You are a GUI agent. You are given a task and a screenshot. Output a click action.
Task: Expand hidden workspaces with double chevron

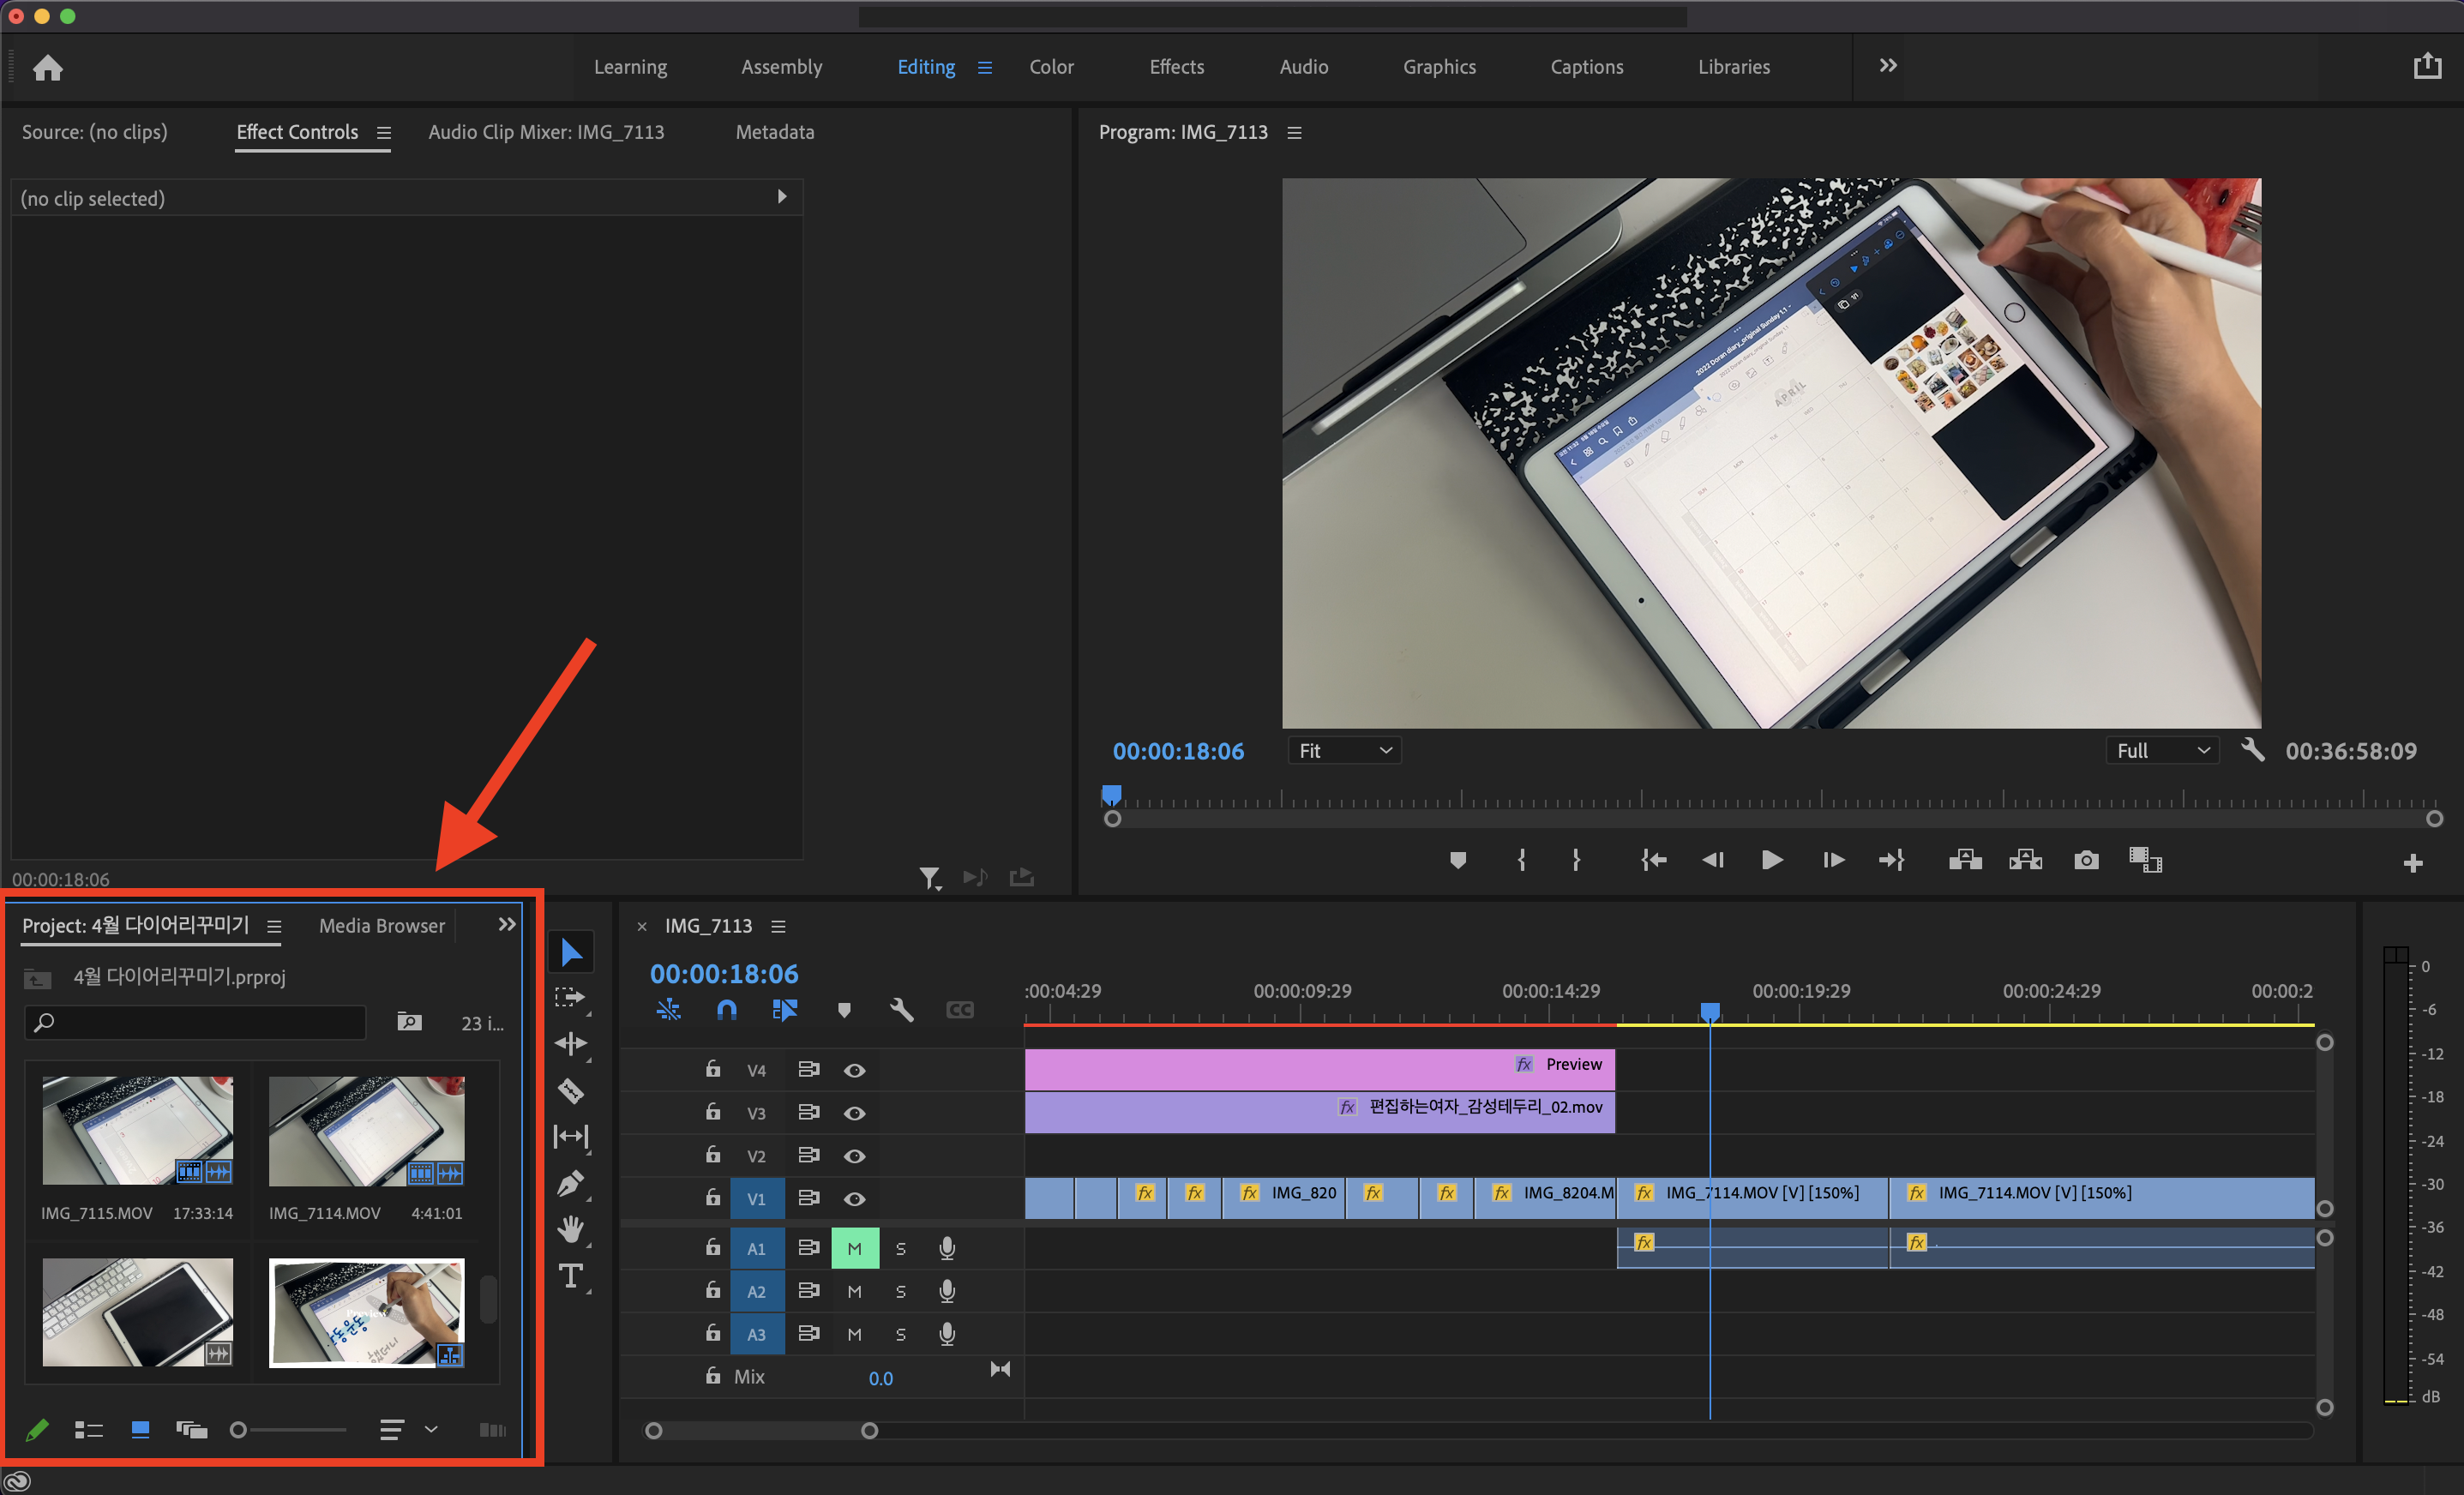pos(1887,66)
